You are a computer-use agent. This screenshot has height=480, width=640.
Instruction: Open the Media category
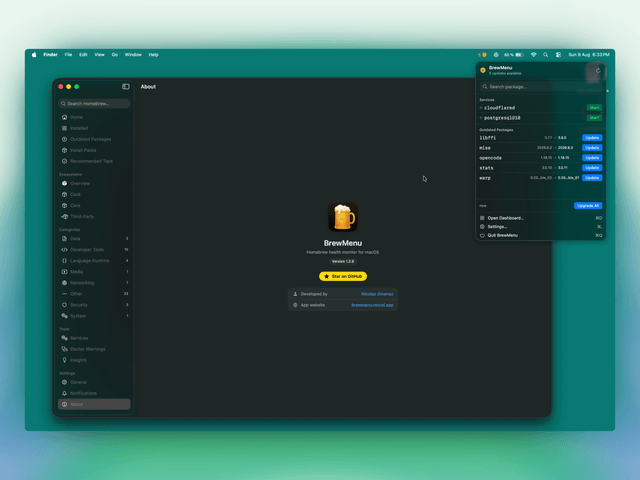tap(94, 271)
